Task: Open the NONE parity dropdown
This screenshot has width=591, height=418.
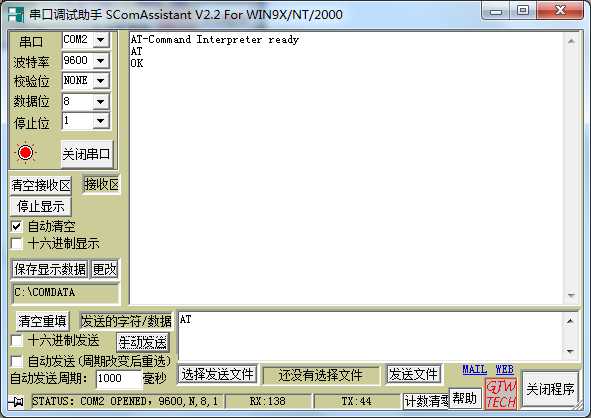Action: pos(101,80)
